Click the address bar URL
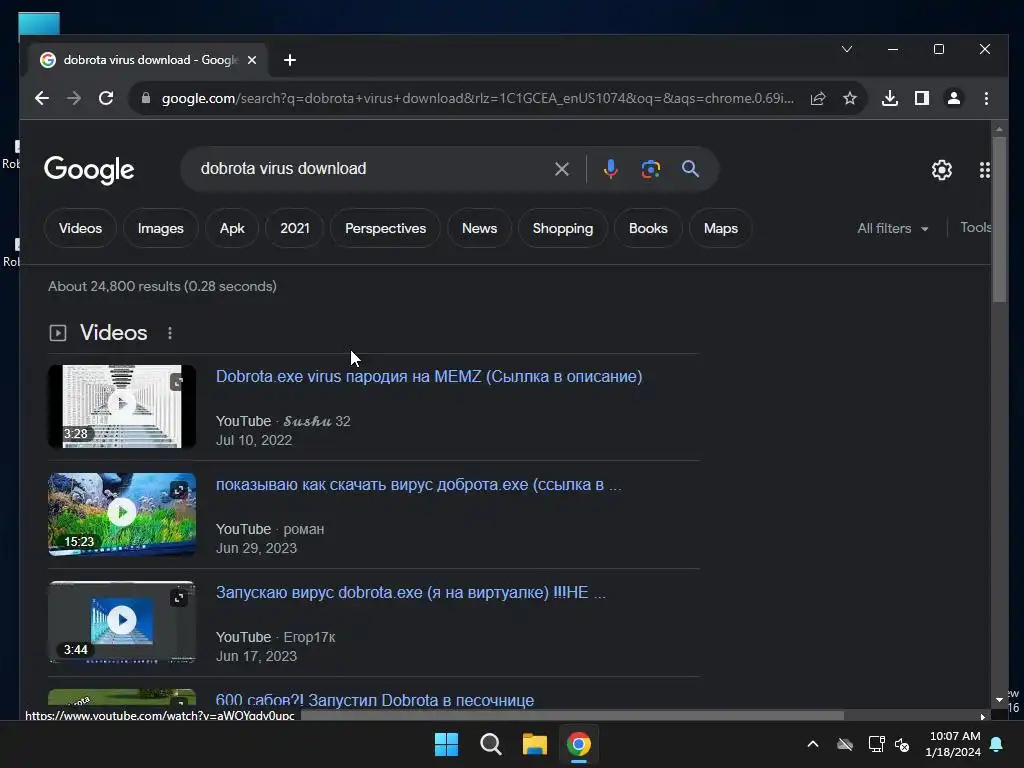Screen dimensions: 1024x768 click(477, 99)
